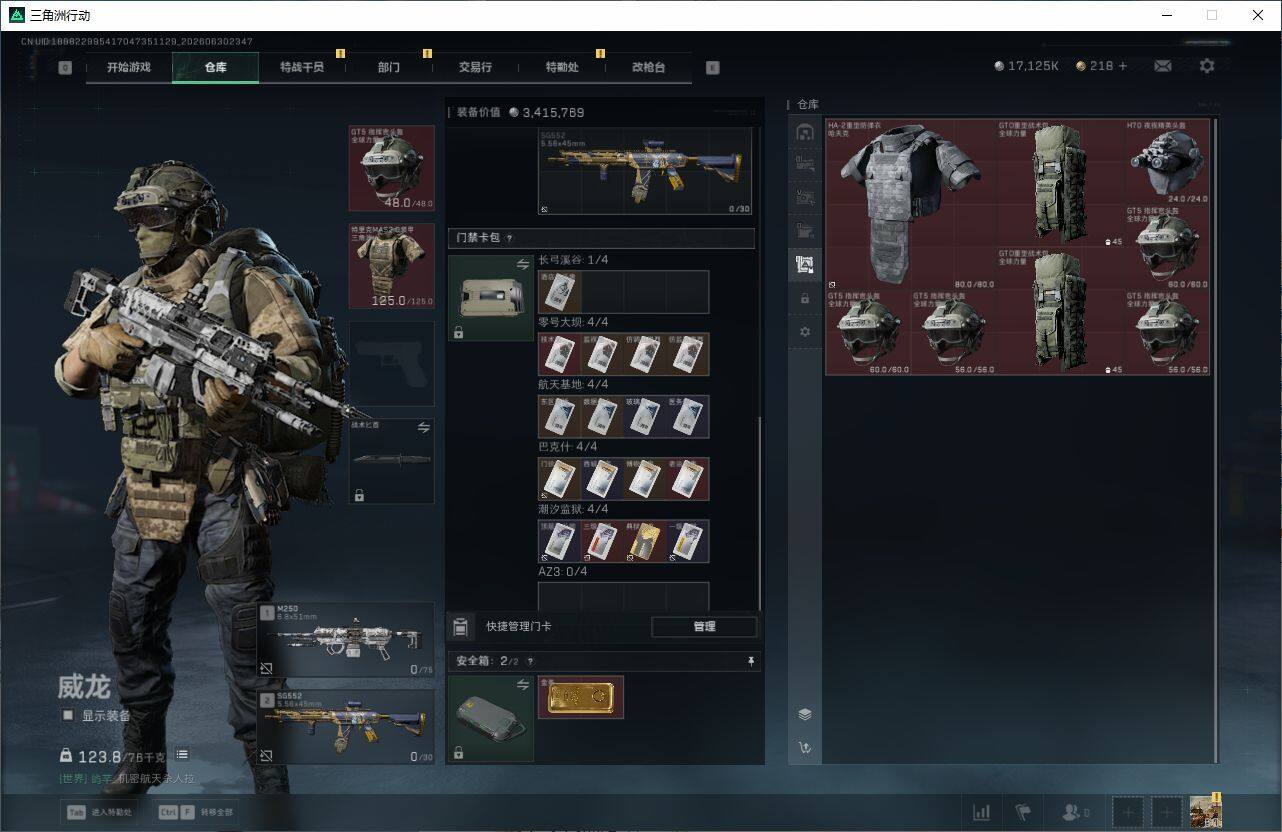Click the storage panel scrollbar
This screenshot has height=832, width=1282.
click(x=1216, y=440)
